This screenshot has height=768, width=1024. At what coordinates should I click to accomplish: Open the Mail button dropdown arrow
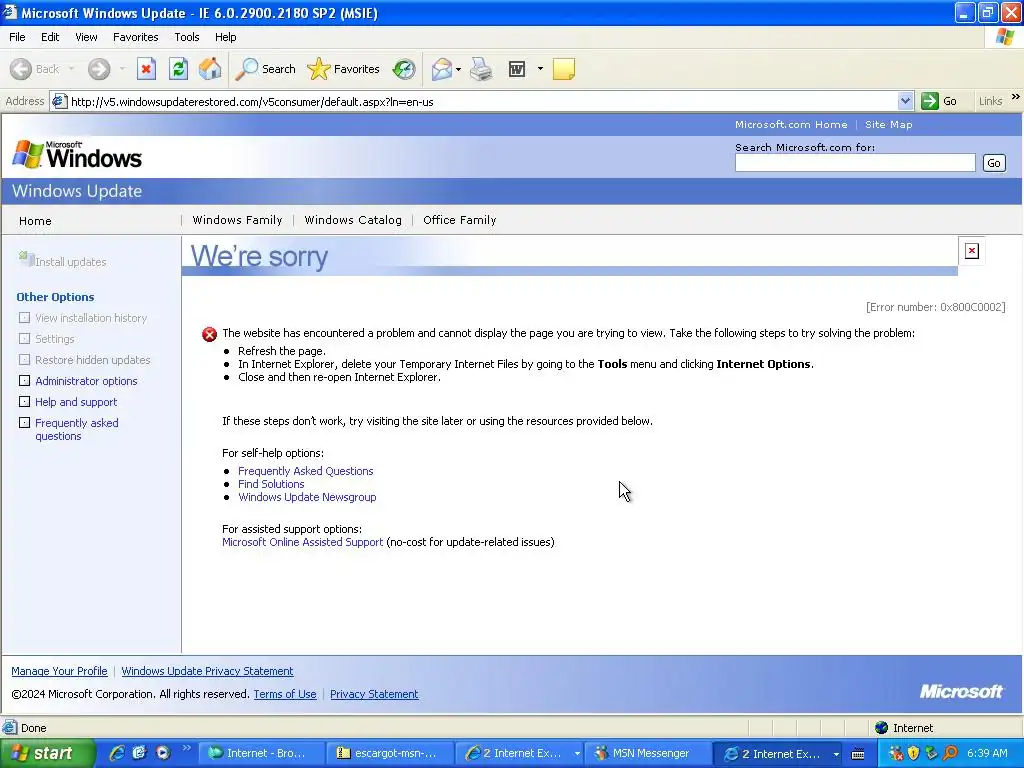[x=458, y=69]
